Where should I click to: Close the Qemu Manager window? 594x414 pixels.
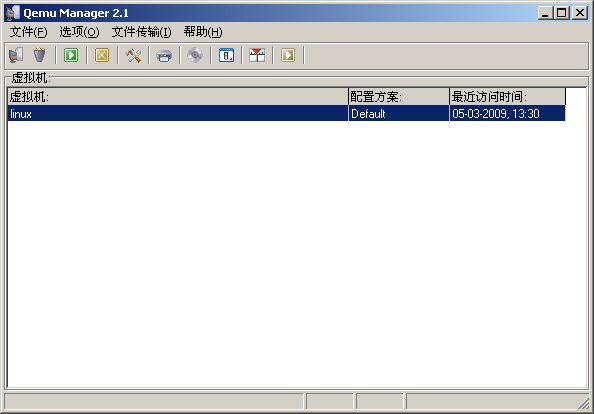tap(580, 13)
